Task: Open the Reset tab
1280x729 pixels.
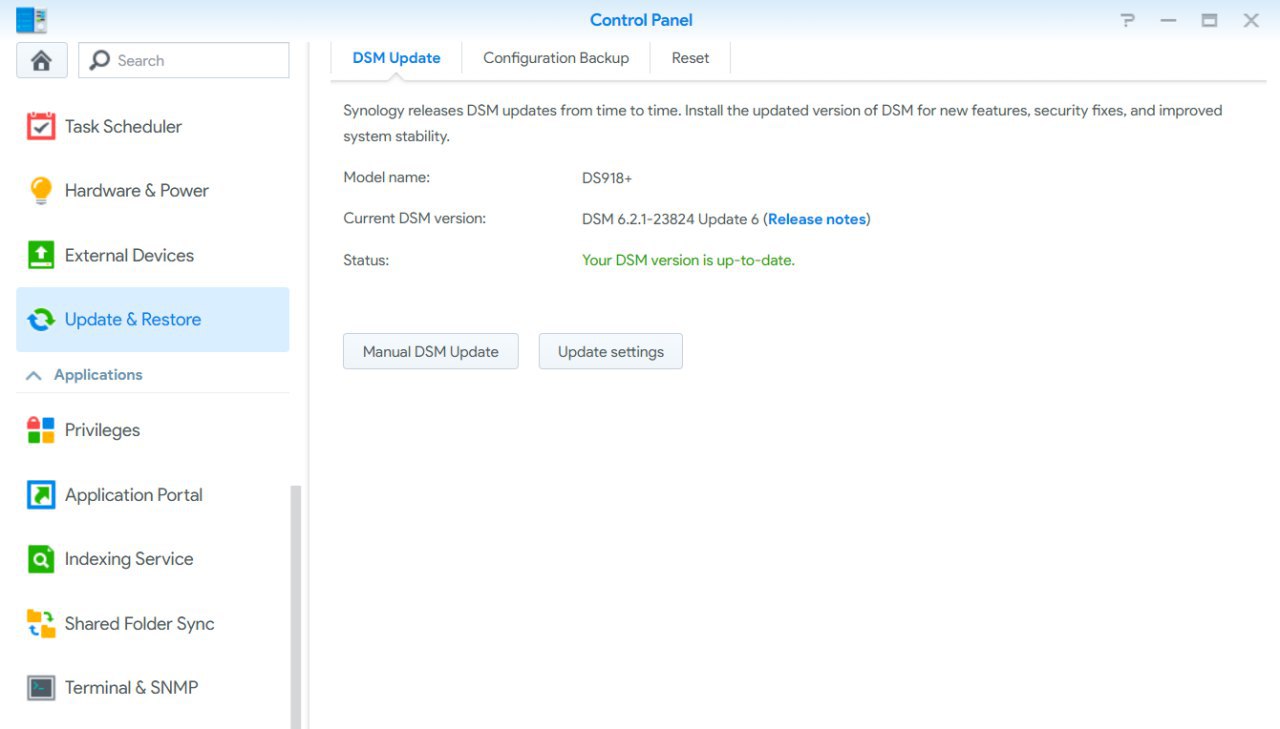Action: pos(690,58)
